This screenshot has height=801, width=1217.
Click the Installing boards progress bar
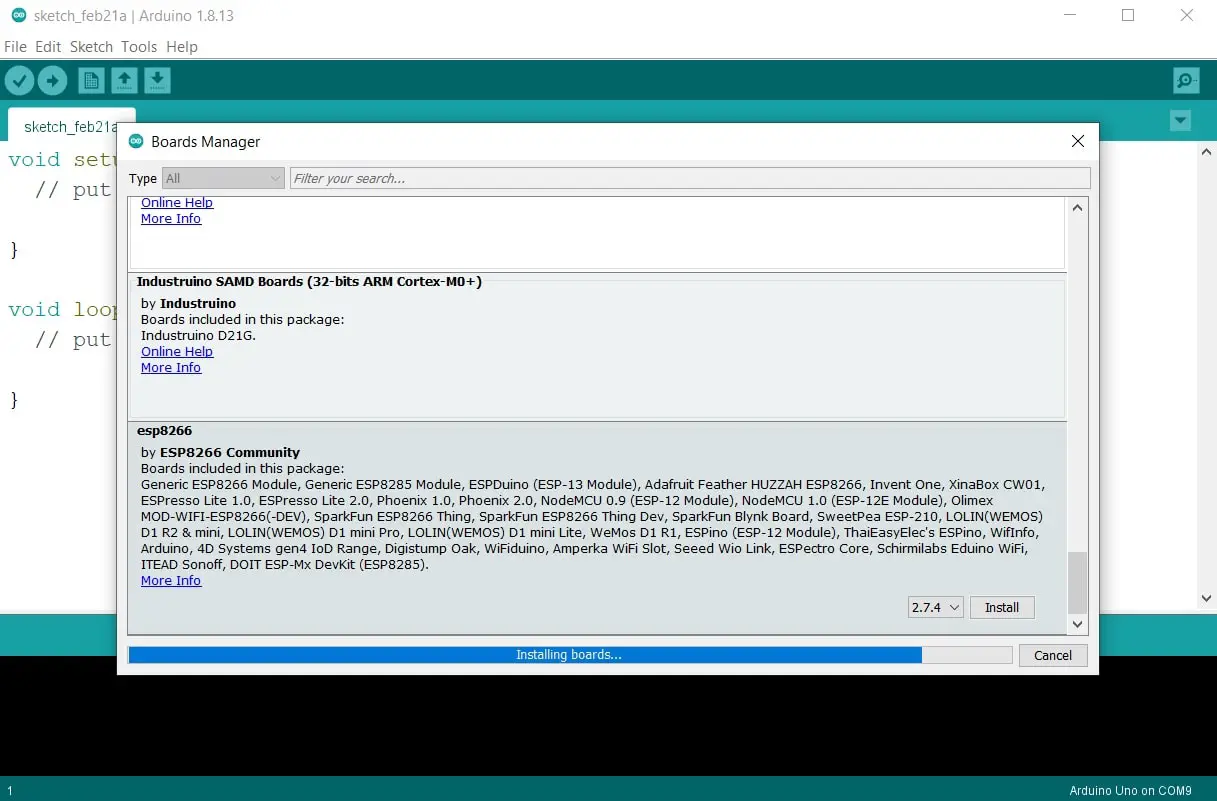(570, 655)
